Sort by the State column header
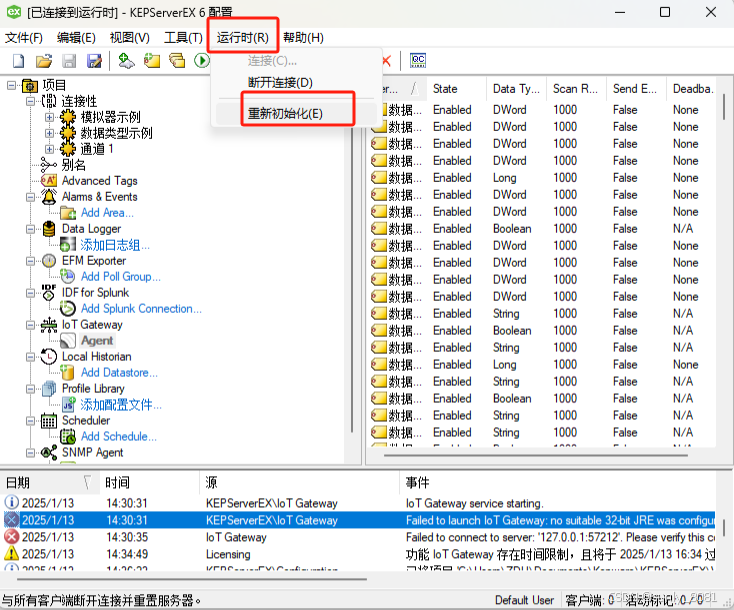The image size is (734, 610). (456, 88)
